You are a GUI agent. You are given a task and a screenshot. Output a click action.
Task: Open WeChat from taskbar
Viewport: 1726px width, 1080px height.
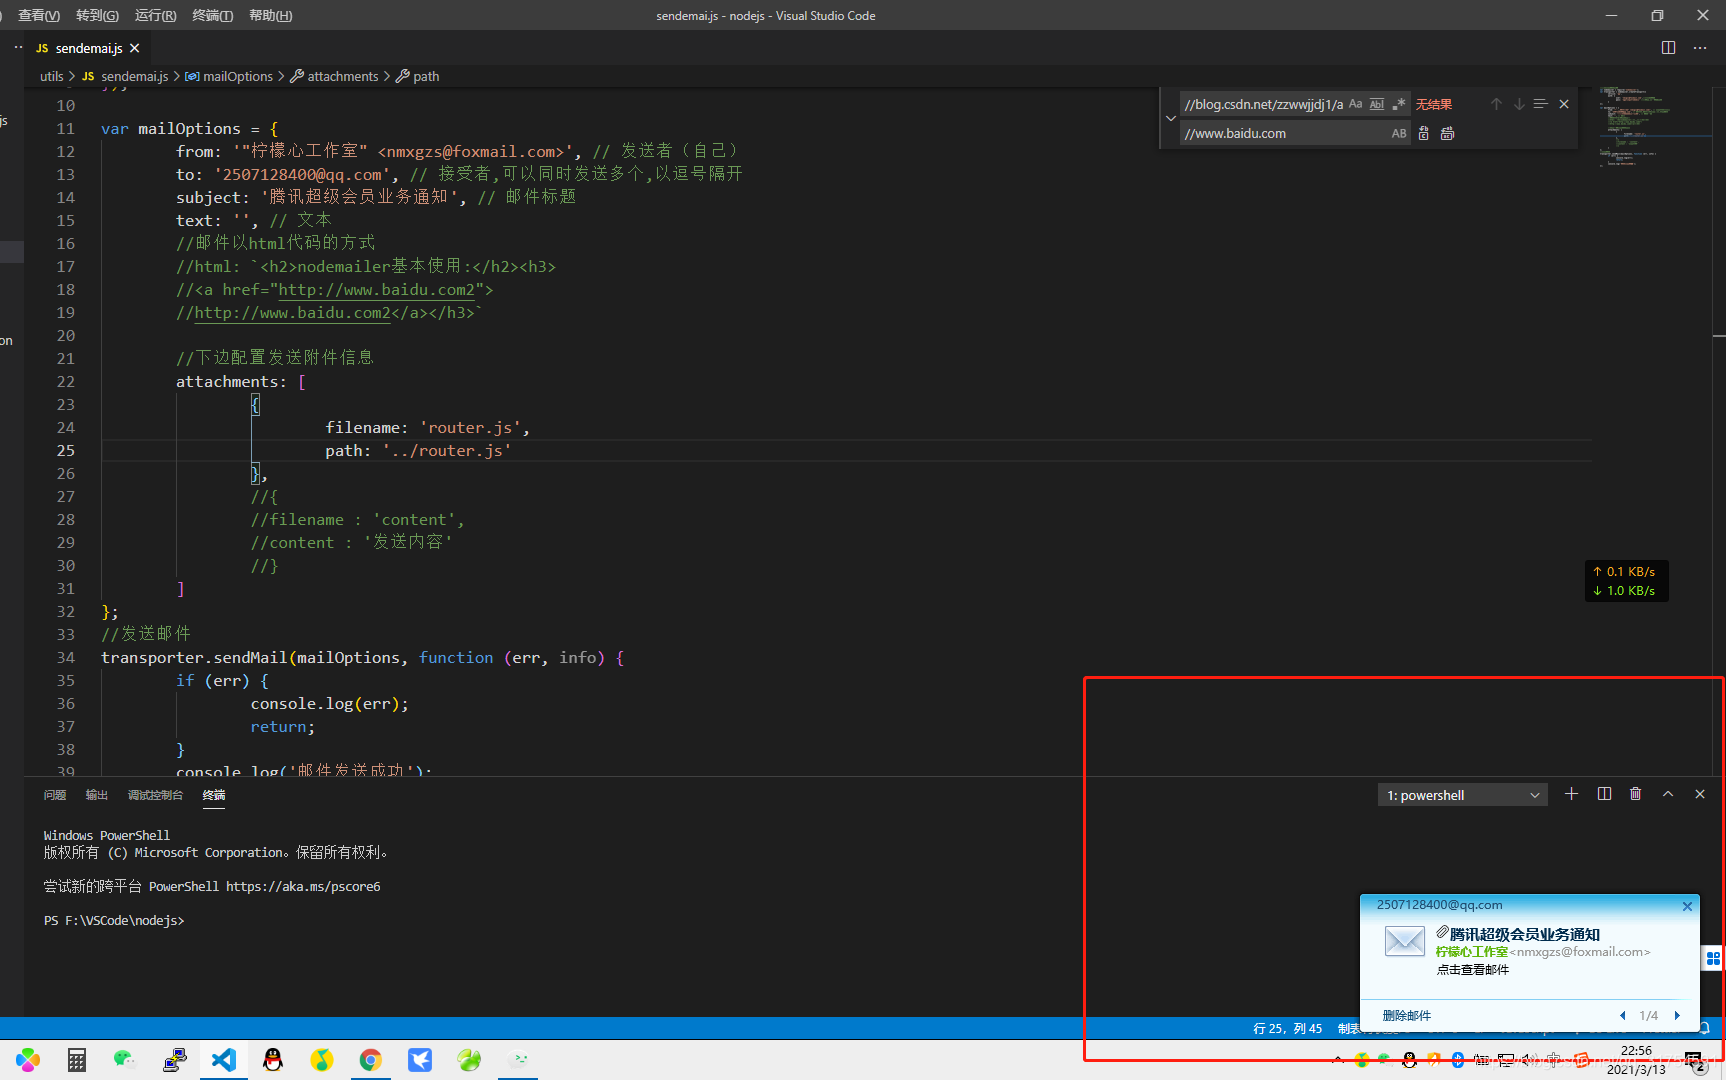click(x=125, y=1060)
